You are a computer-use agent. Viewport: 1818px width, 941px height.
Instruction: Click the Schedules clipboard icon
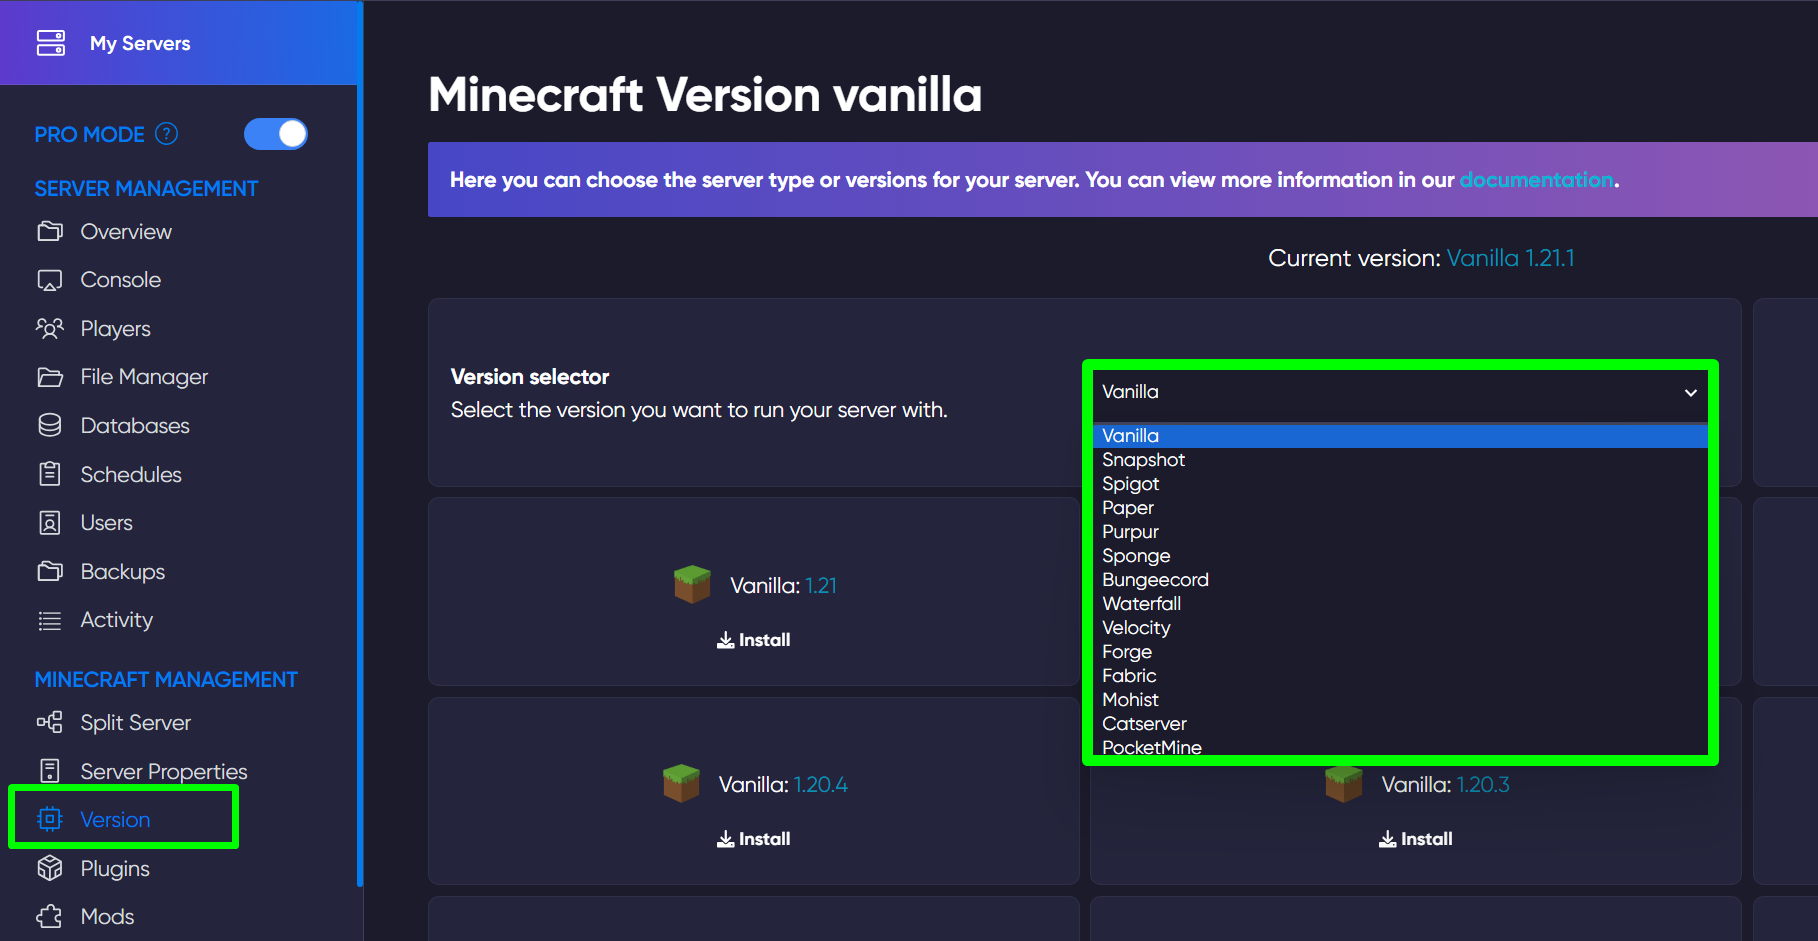pos(50,473)
